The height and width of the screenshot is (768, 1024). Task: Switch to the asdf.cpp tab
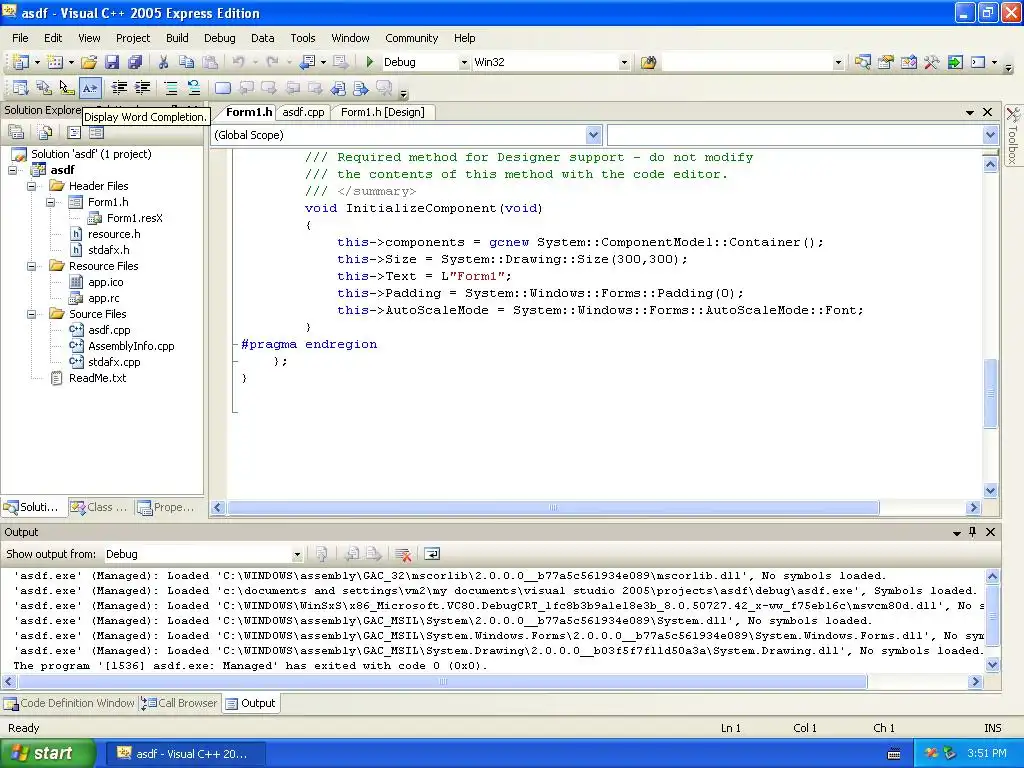click(303, 112)
